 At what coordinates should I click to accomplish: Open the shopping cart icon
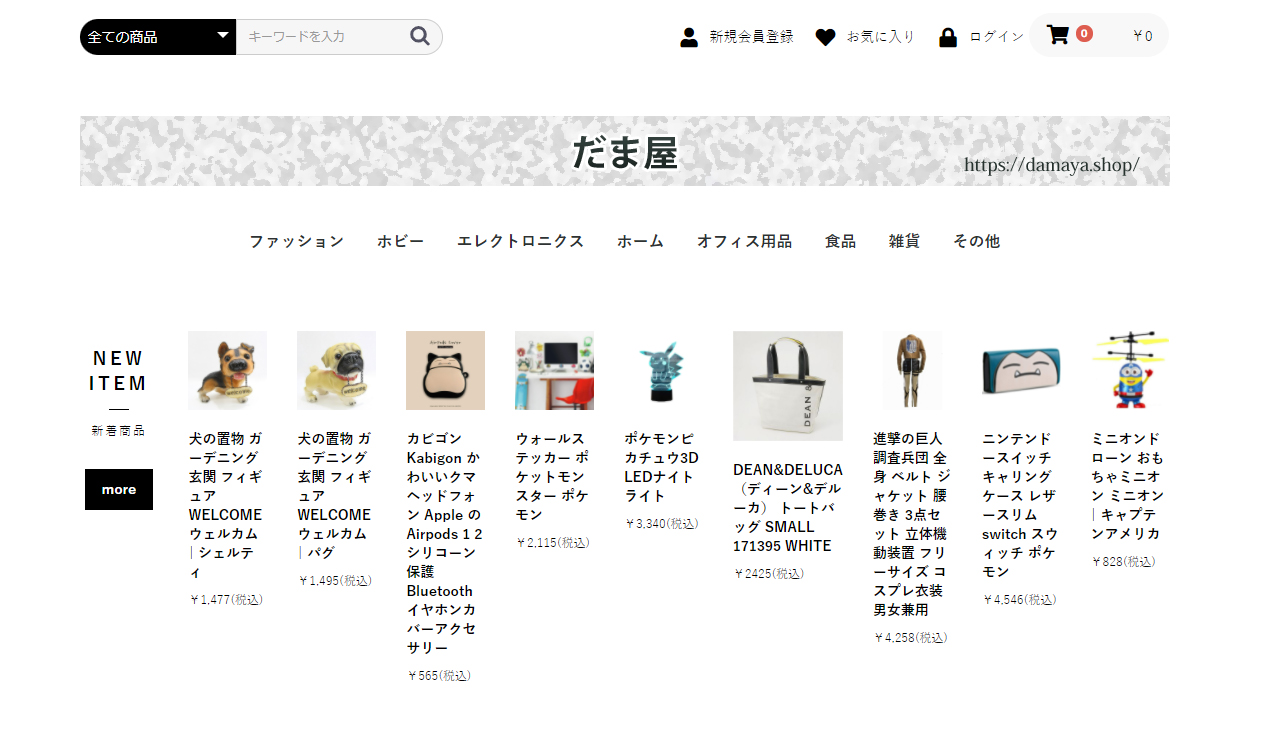pyautogui.click(x=1057, y=35)
